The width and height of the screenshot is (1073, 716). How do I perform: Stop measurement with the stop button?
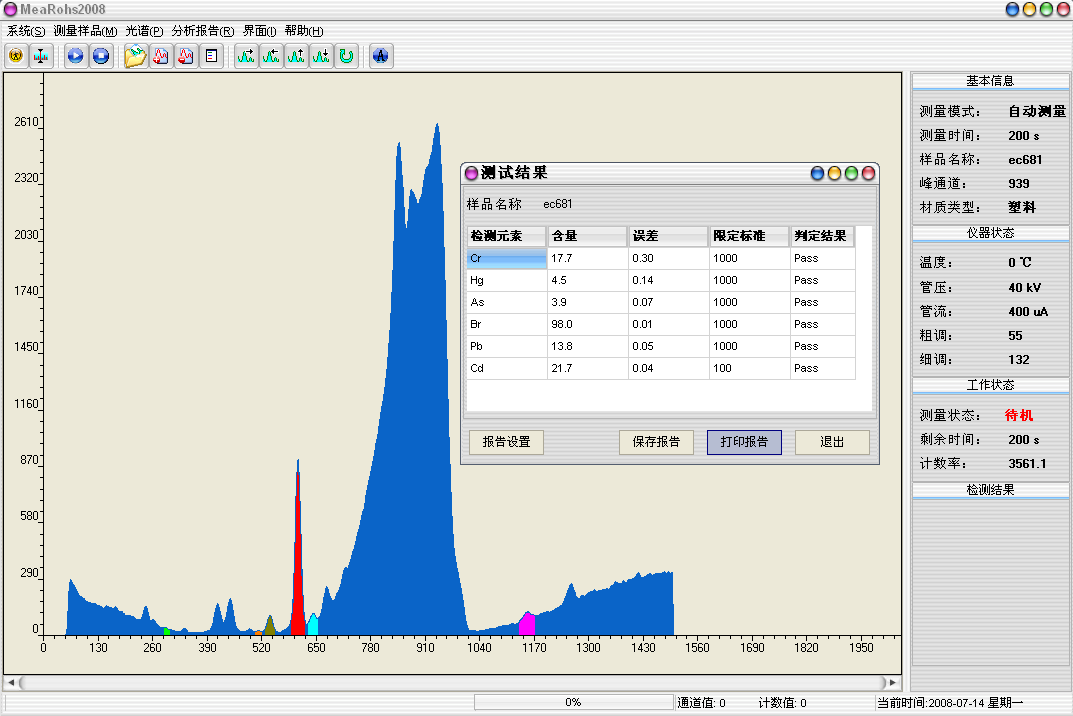coord(100,56)
